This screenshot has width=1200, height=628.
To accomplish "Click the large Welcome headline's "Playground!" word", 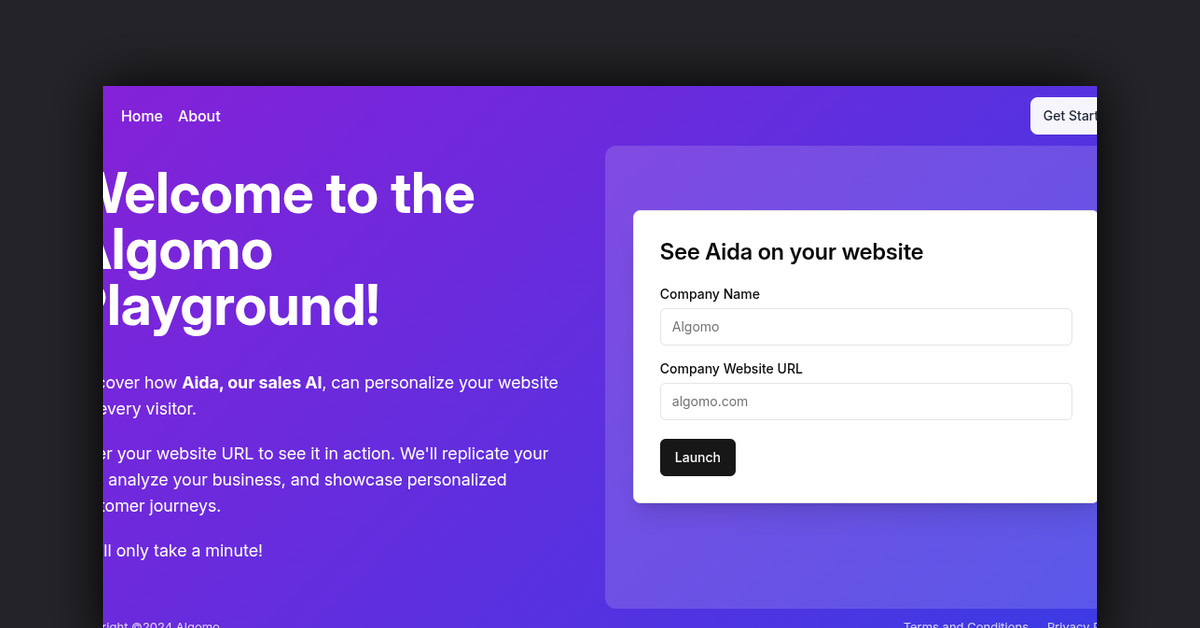I will pyautogui.click(x=240, y=306).
